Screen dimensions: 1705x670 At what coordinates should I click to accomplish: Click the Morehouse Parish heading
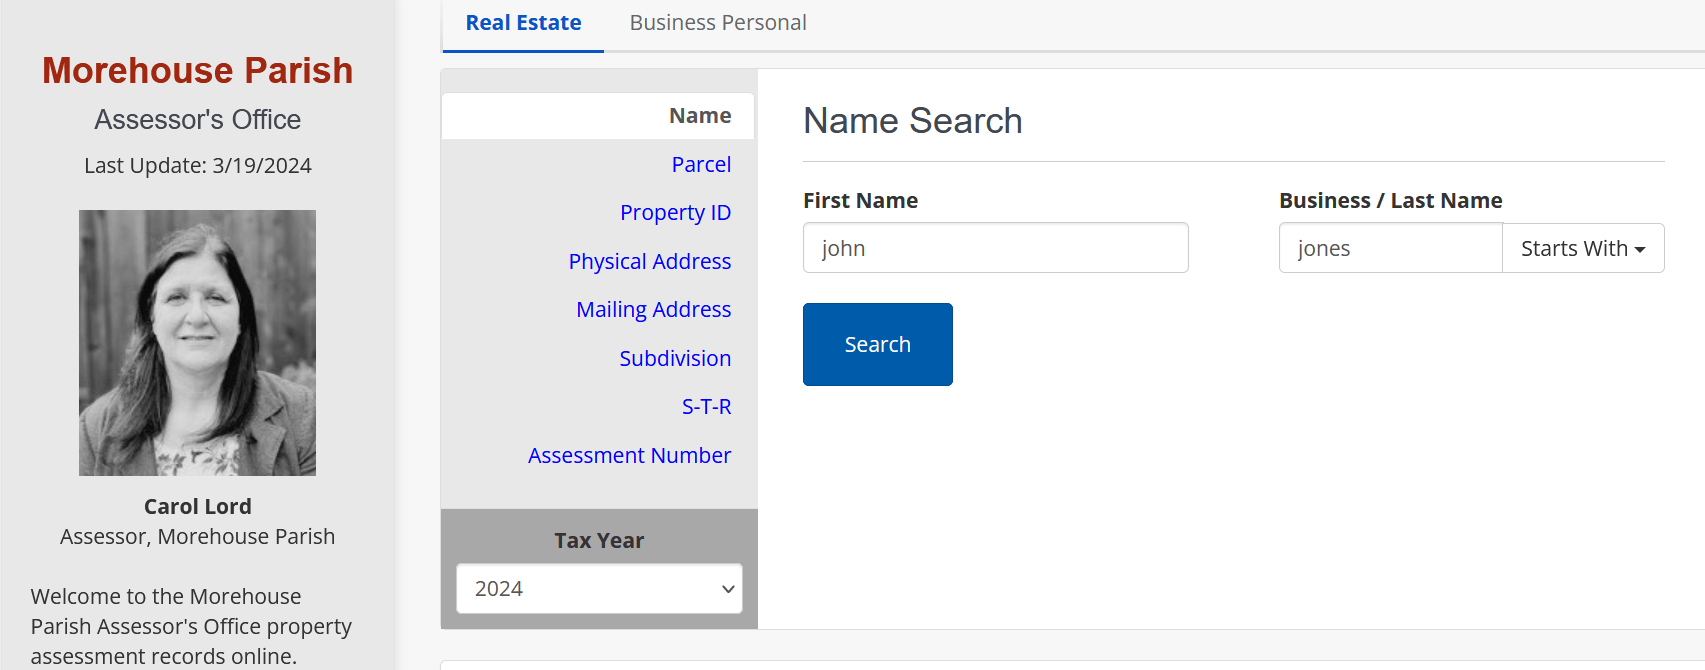[197, 70]
